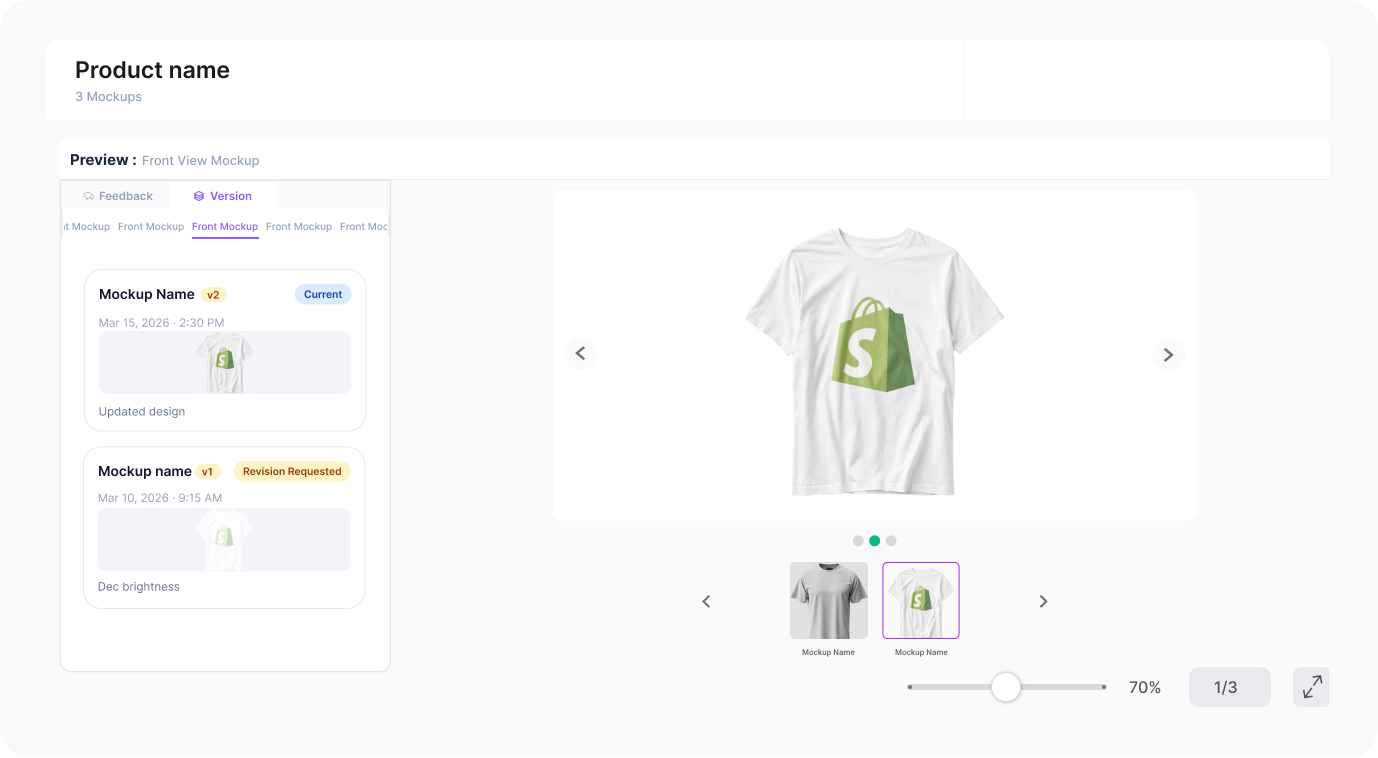This screenshot has width=1378, height=758.
Task: Click the Revision Requested badge
Action: 292,471
